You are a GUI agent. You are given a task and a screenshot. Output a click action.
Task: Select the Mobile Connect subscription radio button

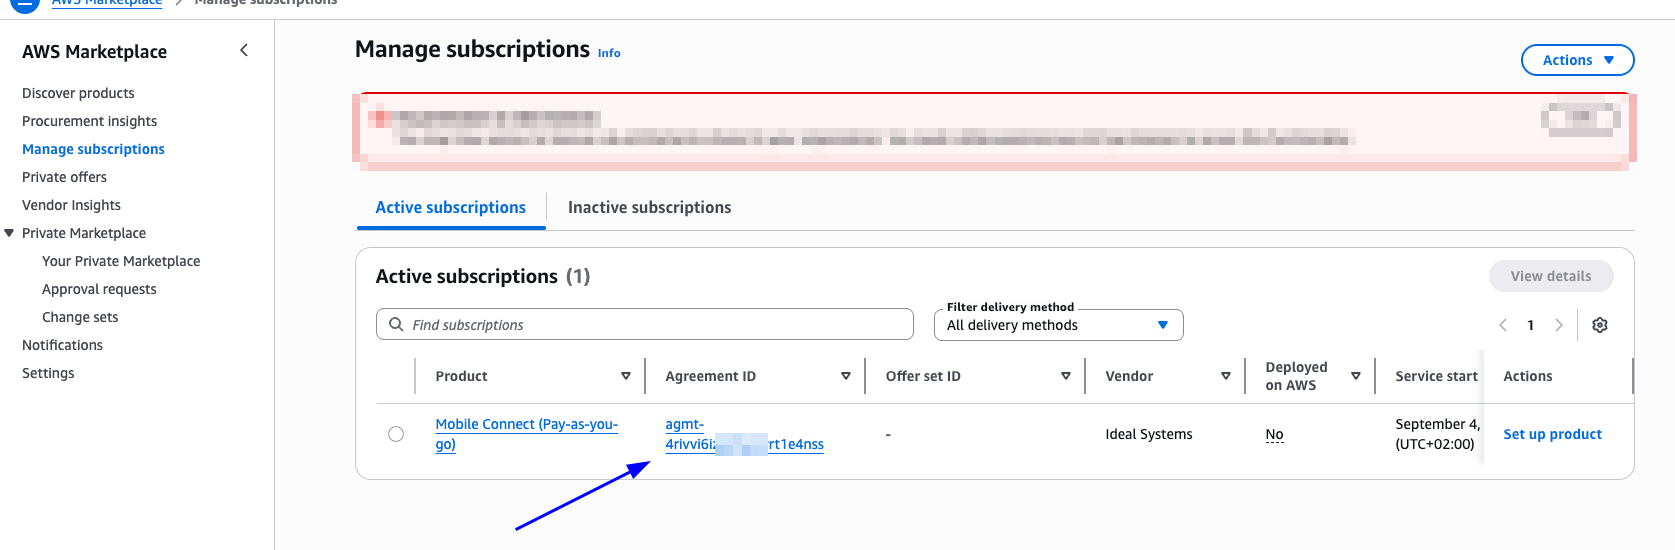tap(396, 434)
